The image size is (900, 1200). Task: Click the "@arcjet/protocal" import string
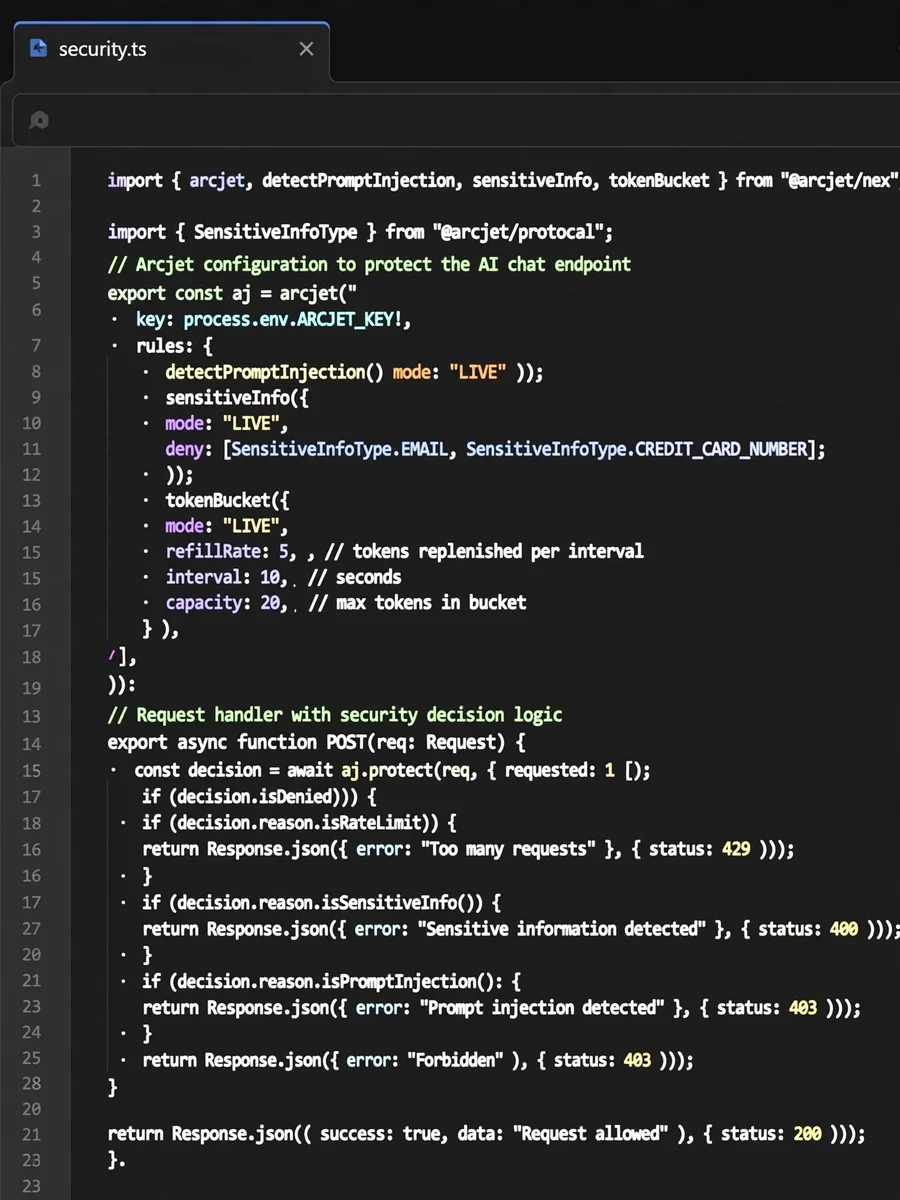click(521, 232)
